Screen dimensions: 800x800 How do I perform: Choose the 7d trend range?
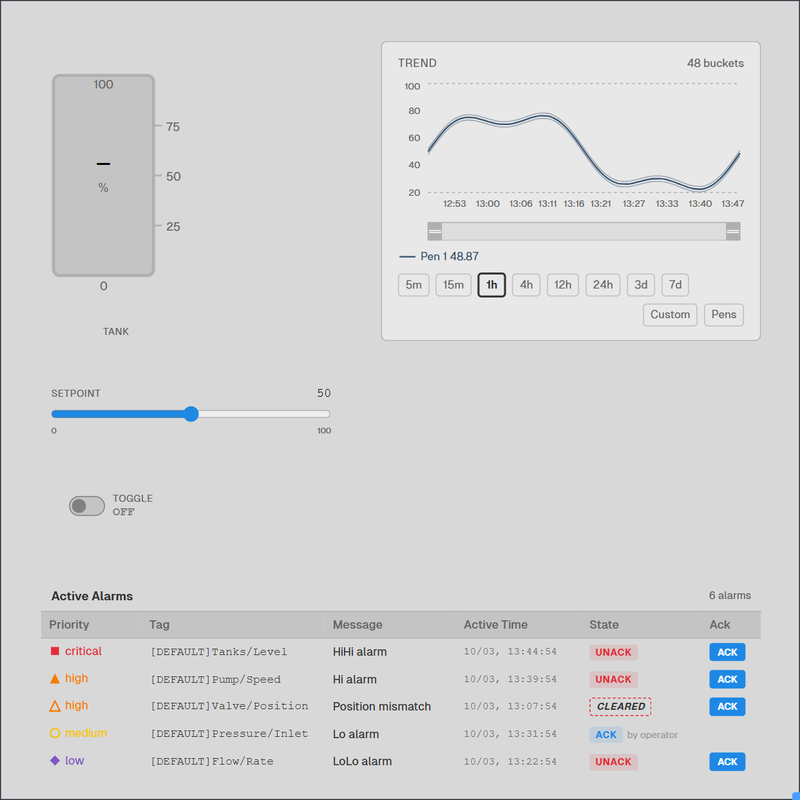(x=675, y=285)
